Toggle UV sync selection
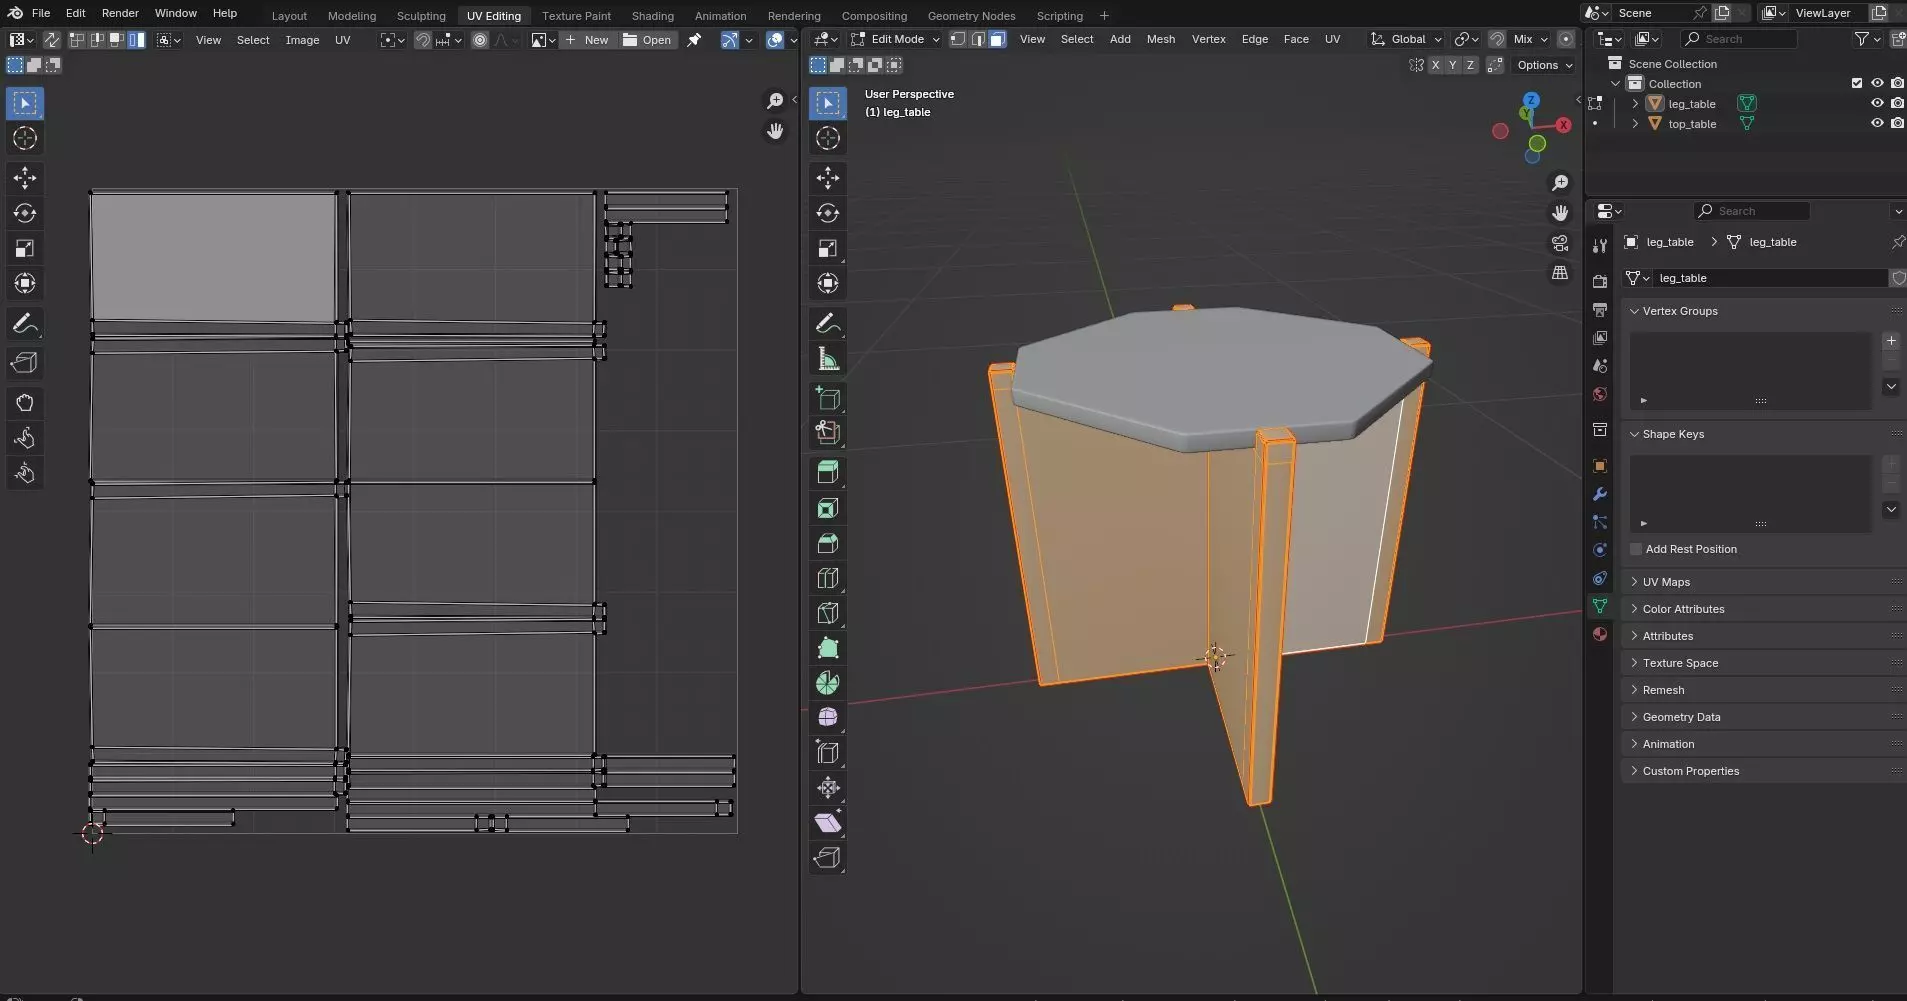The image size is (1907, 1001). click(51, 40)
